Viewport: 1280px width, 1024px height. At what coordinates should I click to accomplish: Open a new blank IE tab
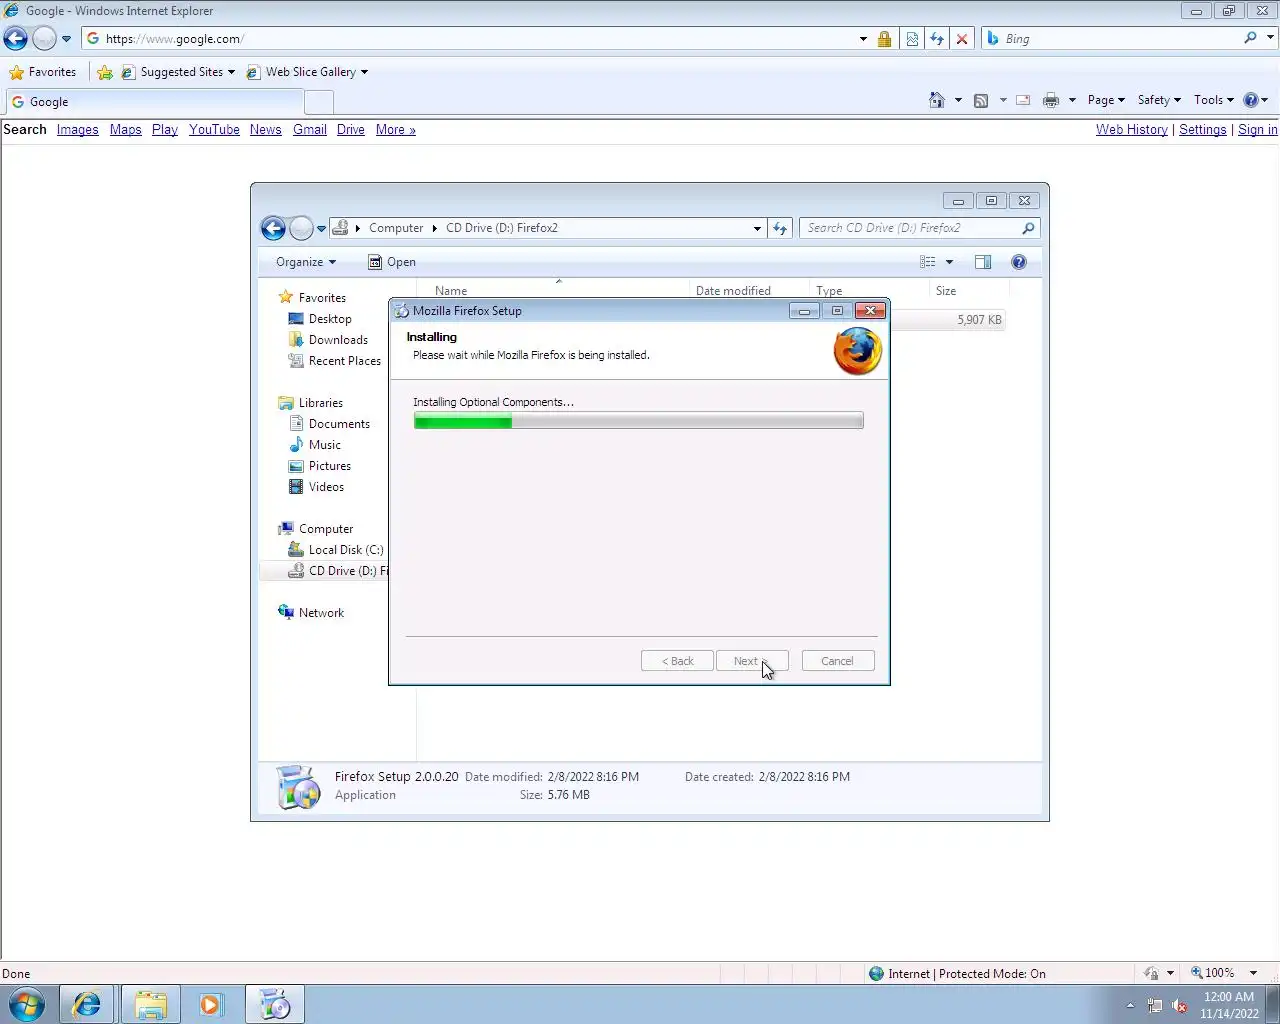319,102
